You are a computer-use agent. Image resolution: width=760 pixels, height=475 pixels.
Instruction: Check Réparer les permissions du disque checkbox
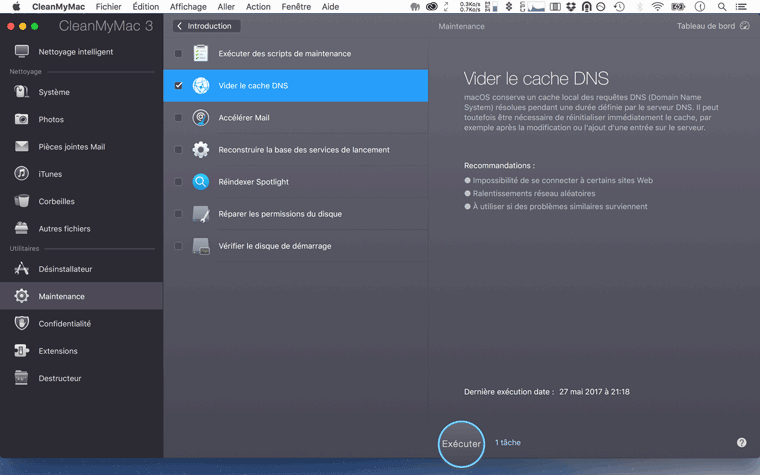pyautogui.click(x=178, y=214)
